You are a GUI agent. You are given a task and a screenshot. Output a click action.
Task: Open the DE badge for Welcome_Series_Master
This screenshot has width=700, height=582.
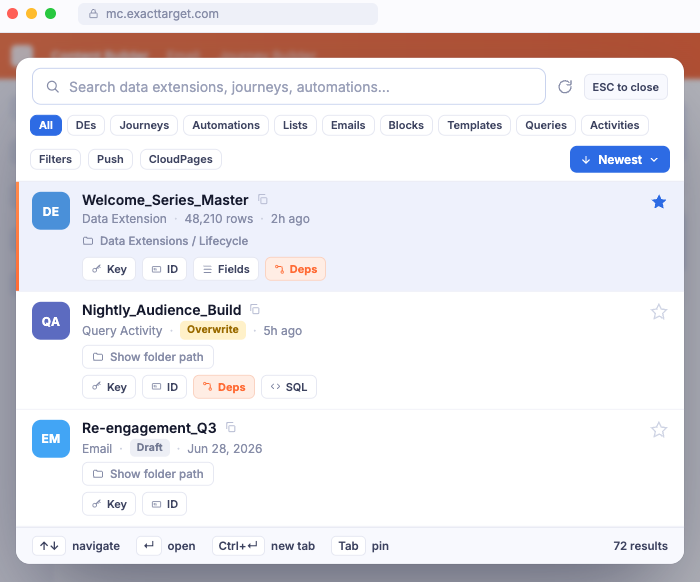pyautogui.click(x=51, y=211)
